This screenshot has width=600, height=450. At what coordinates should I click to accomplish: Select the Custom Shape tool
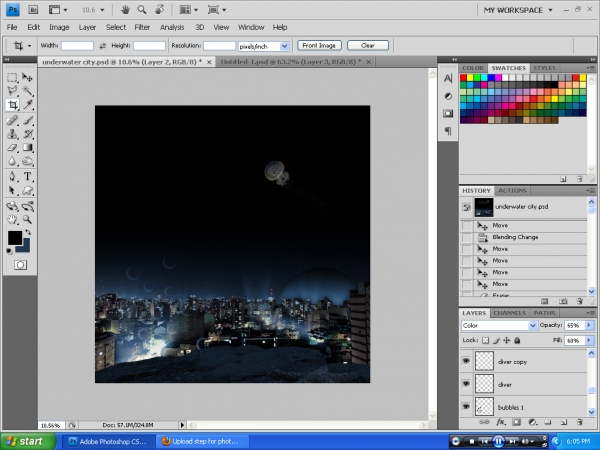click(27, 190)
